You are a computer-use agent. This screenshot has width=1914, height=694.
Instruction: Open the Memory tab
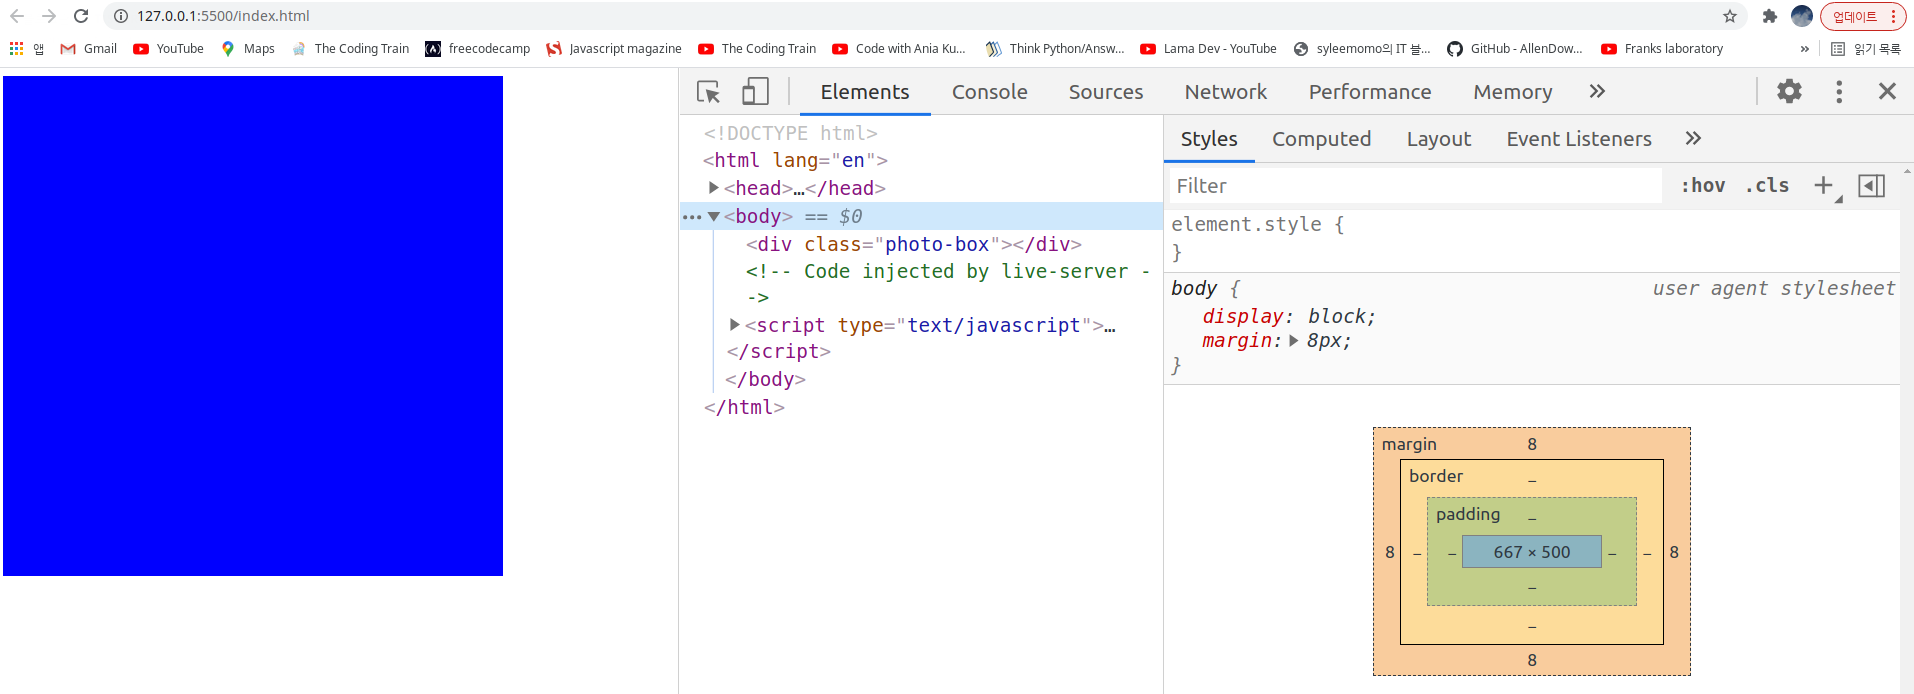1512,92
